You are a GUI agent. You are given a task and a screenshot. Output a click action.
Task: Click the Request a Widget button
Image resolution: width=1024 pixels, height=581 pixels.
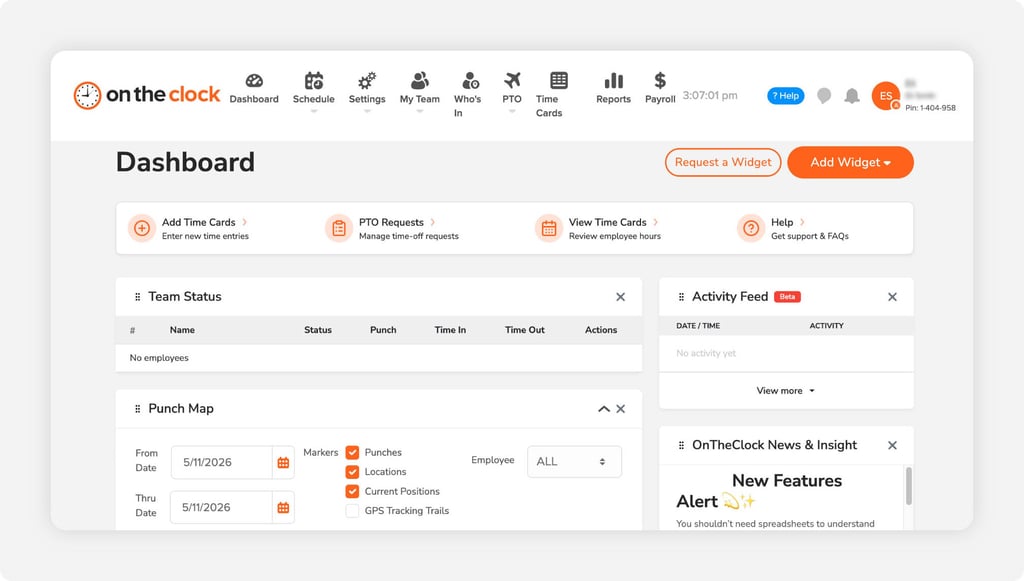pyautogui.click(x=723, y=162)
